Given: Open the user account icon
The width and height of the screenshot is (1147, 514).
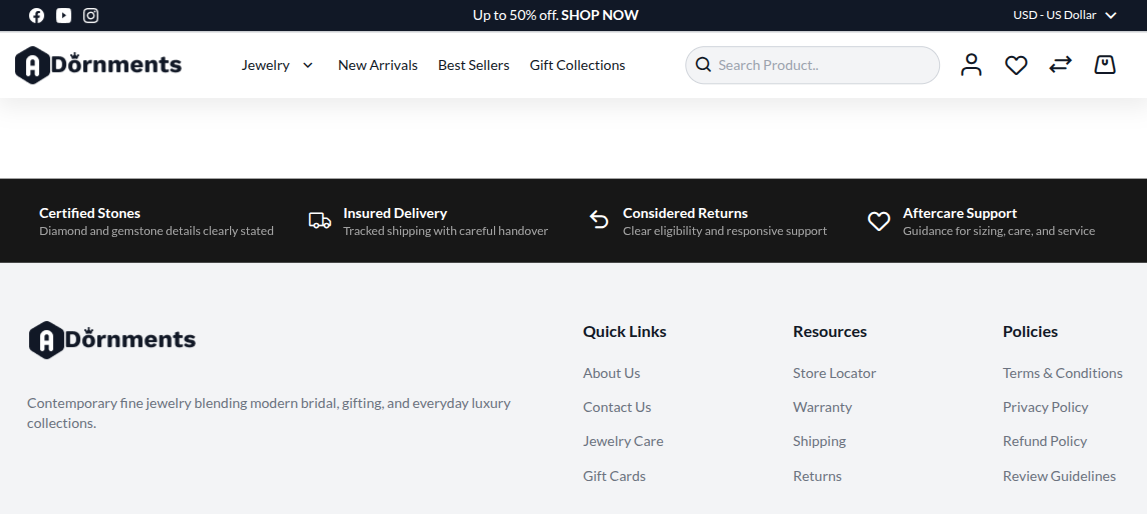Looking at the screenshot, I should (x=971, y=65).
